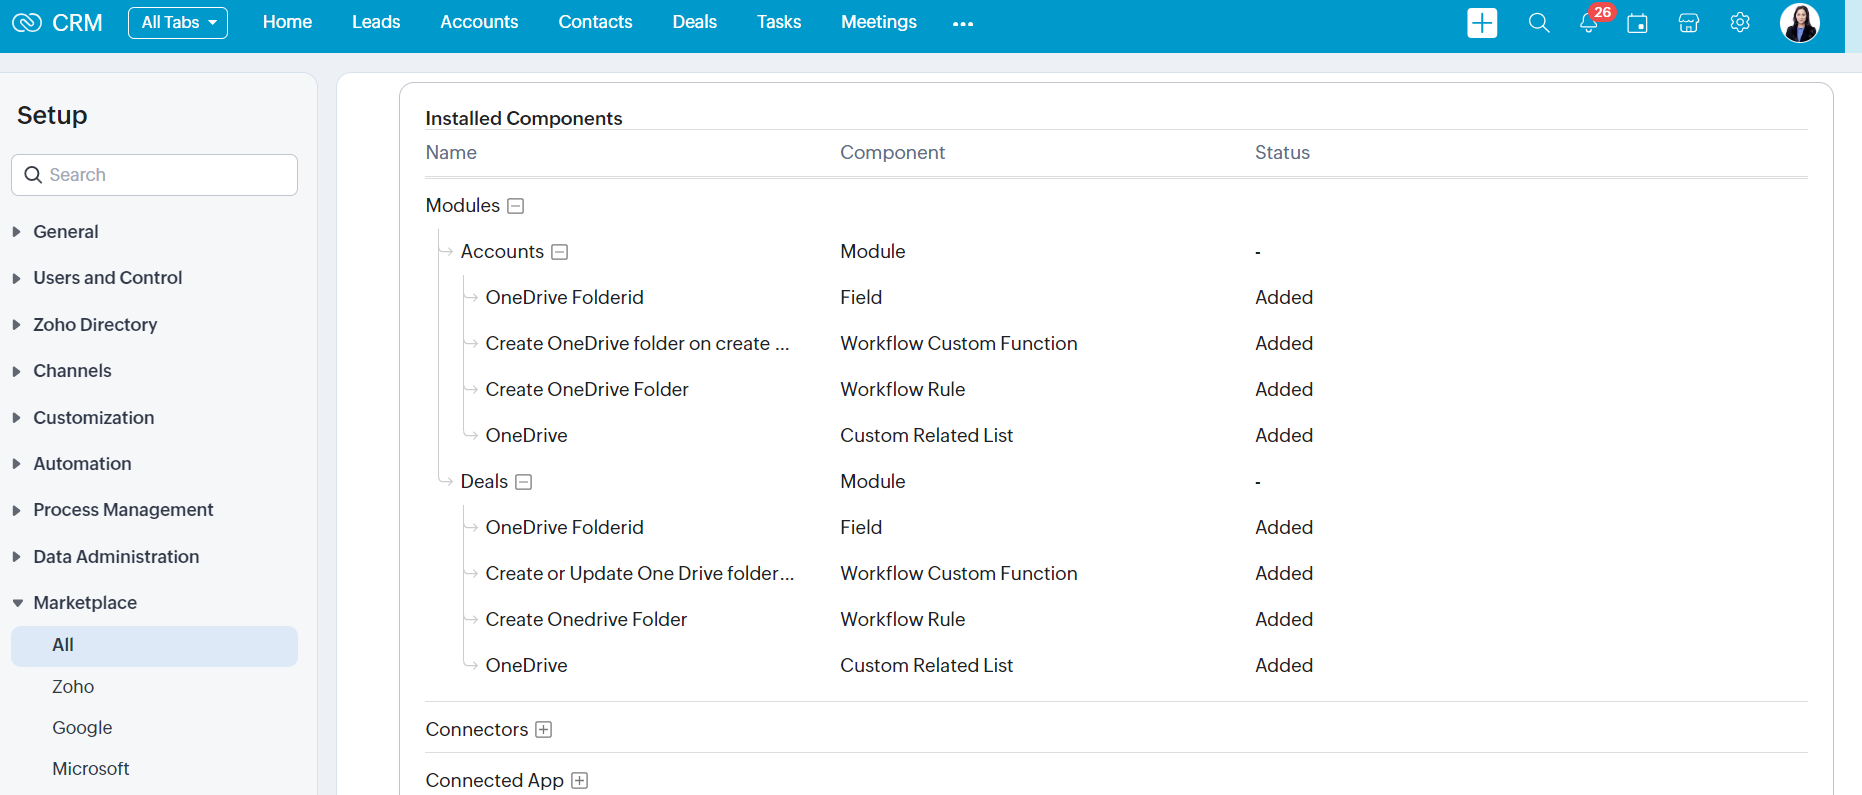Select Zoho under Marketplace
The image size is (1862, 795).
click(73, 687)
